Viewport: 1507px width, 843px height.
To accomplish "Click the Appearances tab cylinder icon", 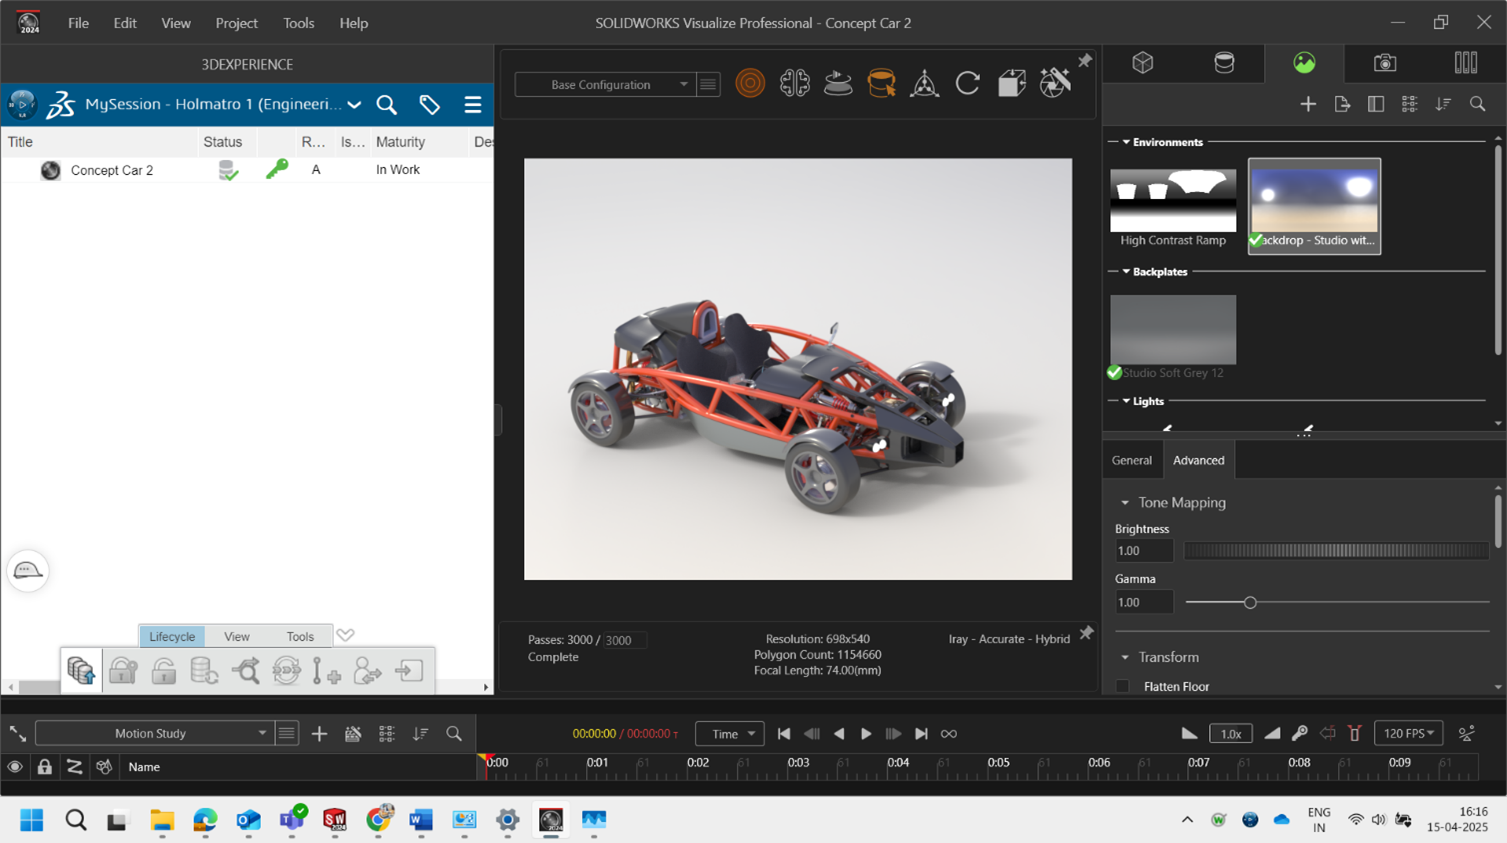I will pos(1223,63).
